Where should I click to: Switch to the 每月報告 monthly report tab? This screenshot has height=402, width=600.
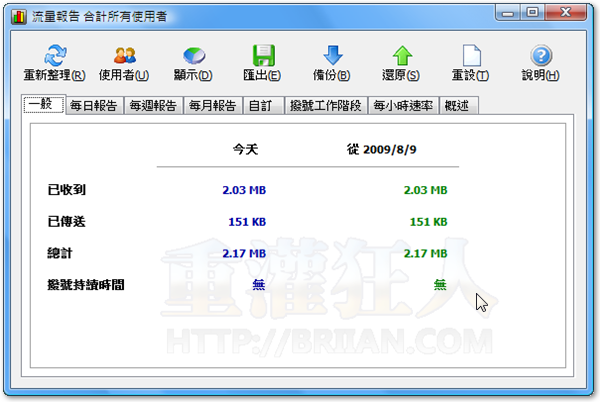click(212, 105)
